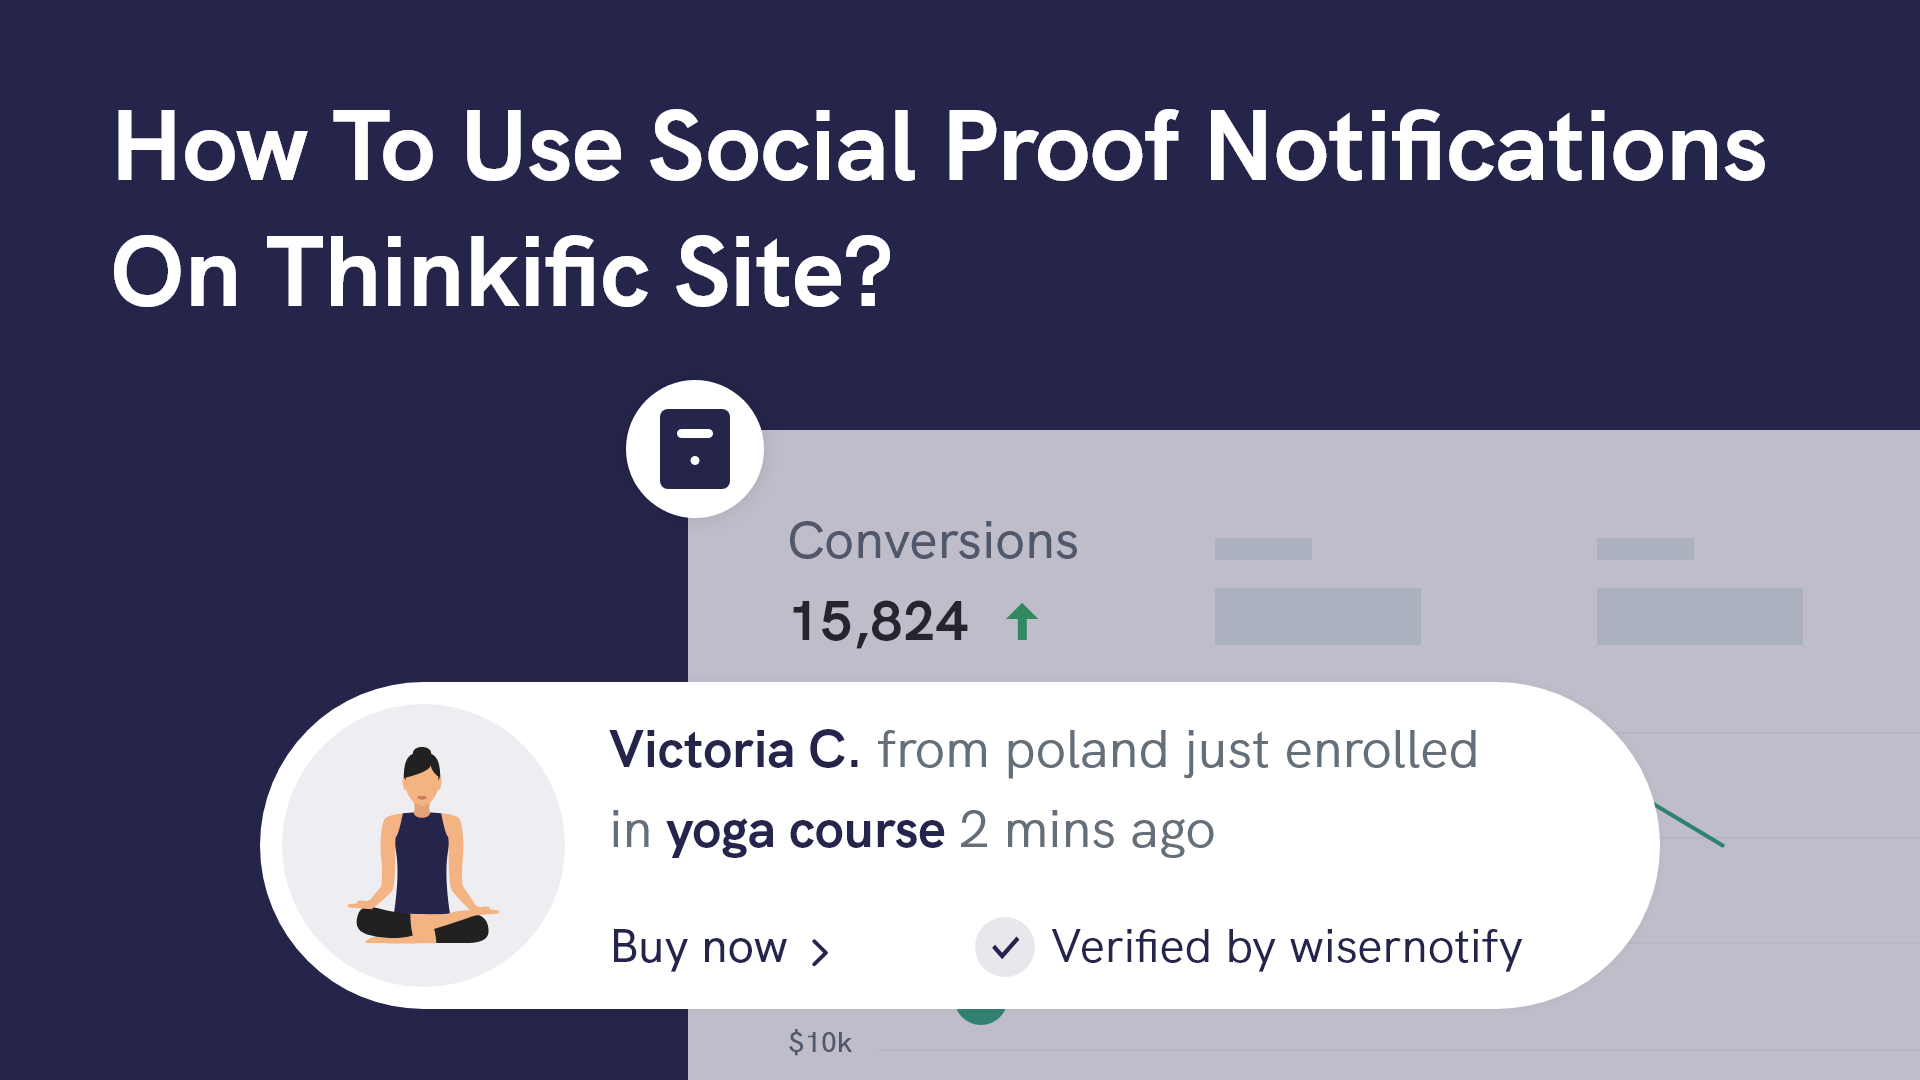Open the yoga course link in notification
1920x1080 pixels.
805,831
